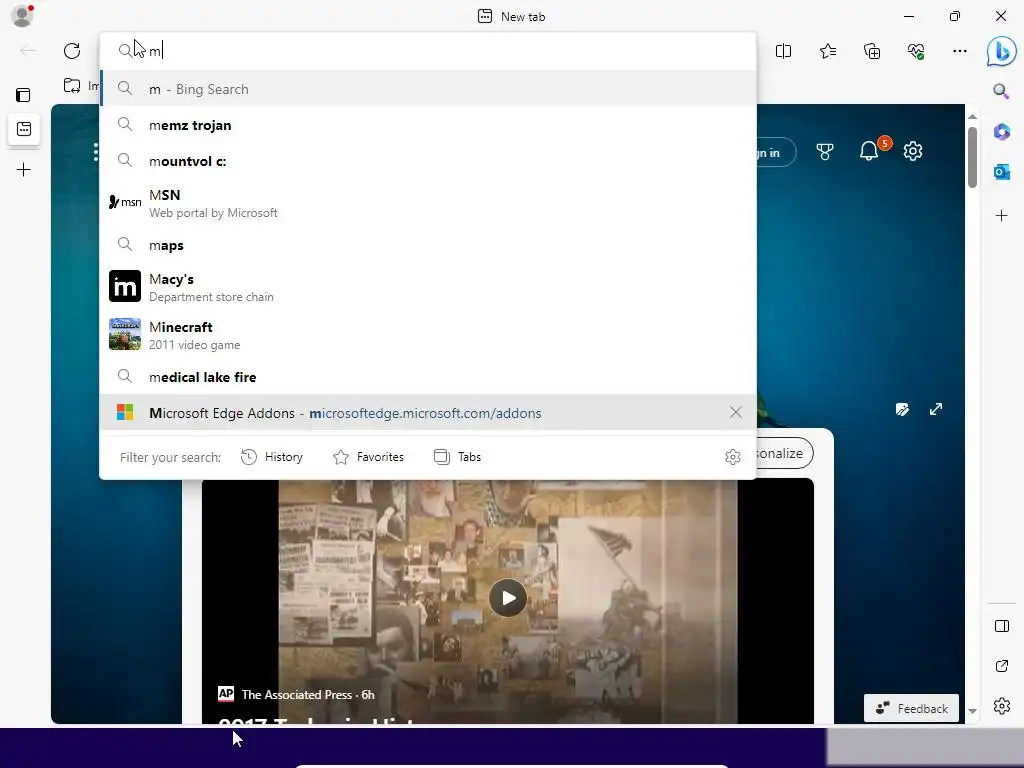Click the Sign in button
Image resolution: width=1024 pixels, height=768 pixels.
tap(776, 152)
